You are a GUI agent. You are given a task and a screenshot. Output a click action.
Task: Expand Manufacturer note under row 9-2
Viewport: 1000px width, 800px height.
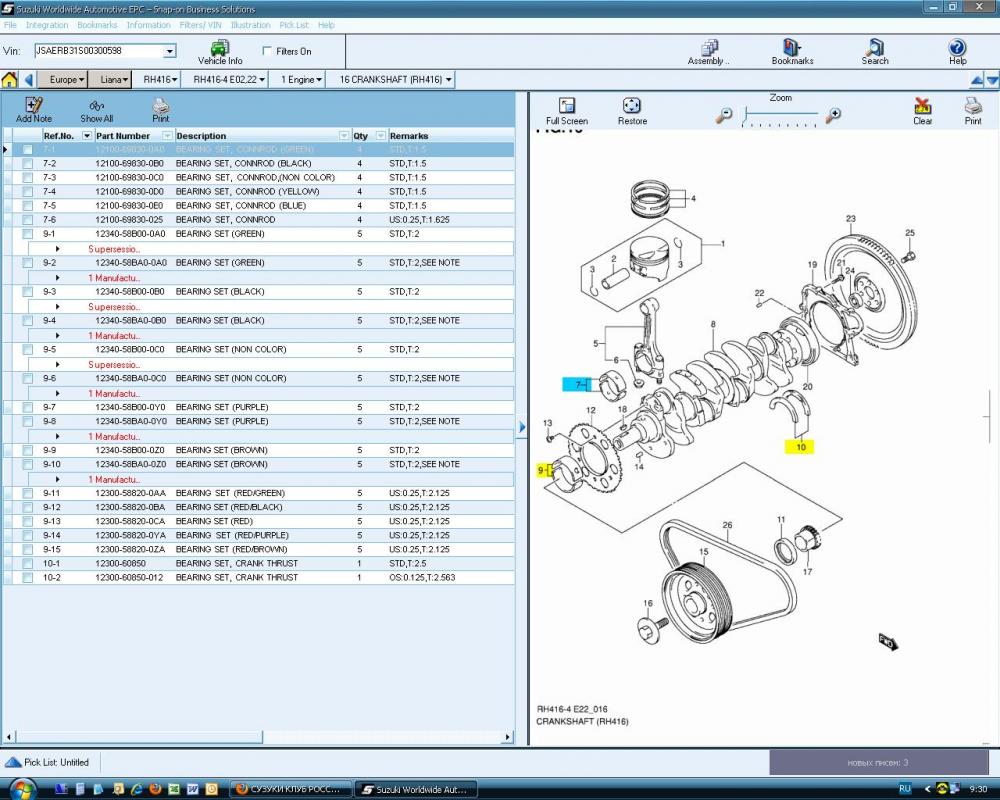(57, 278)
